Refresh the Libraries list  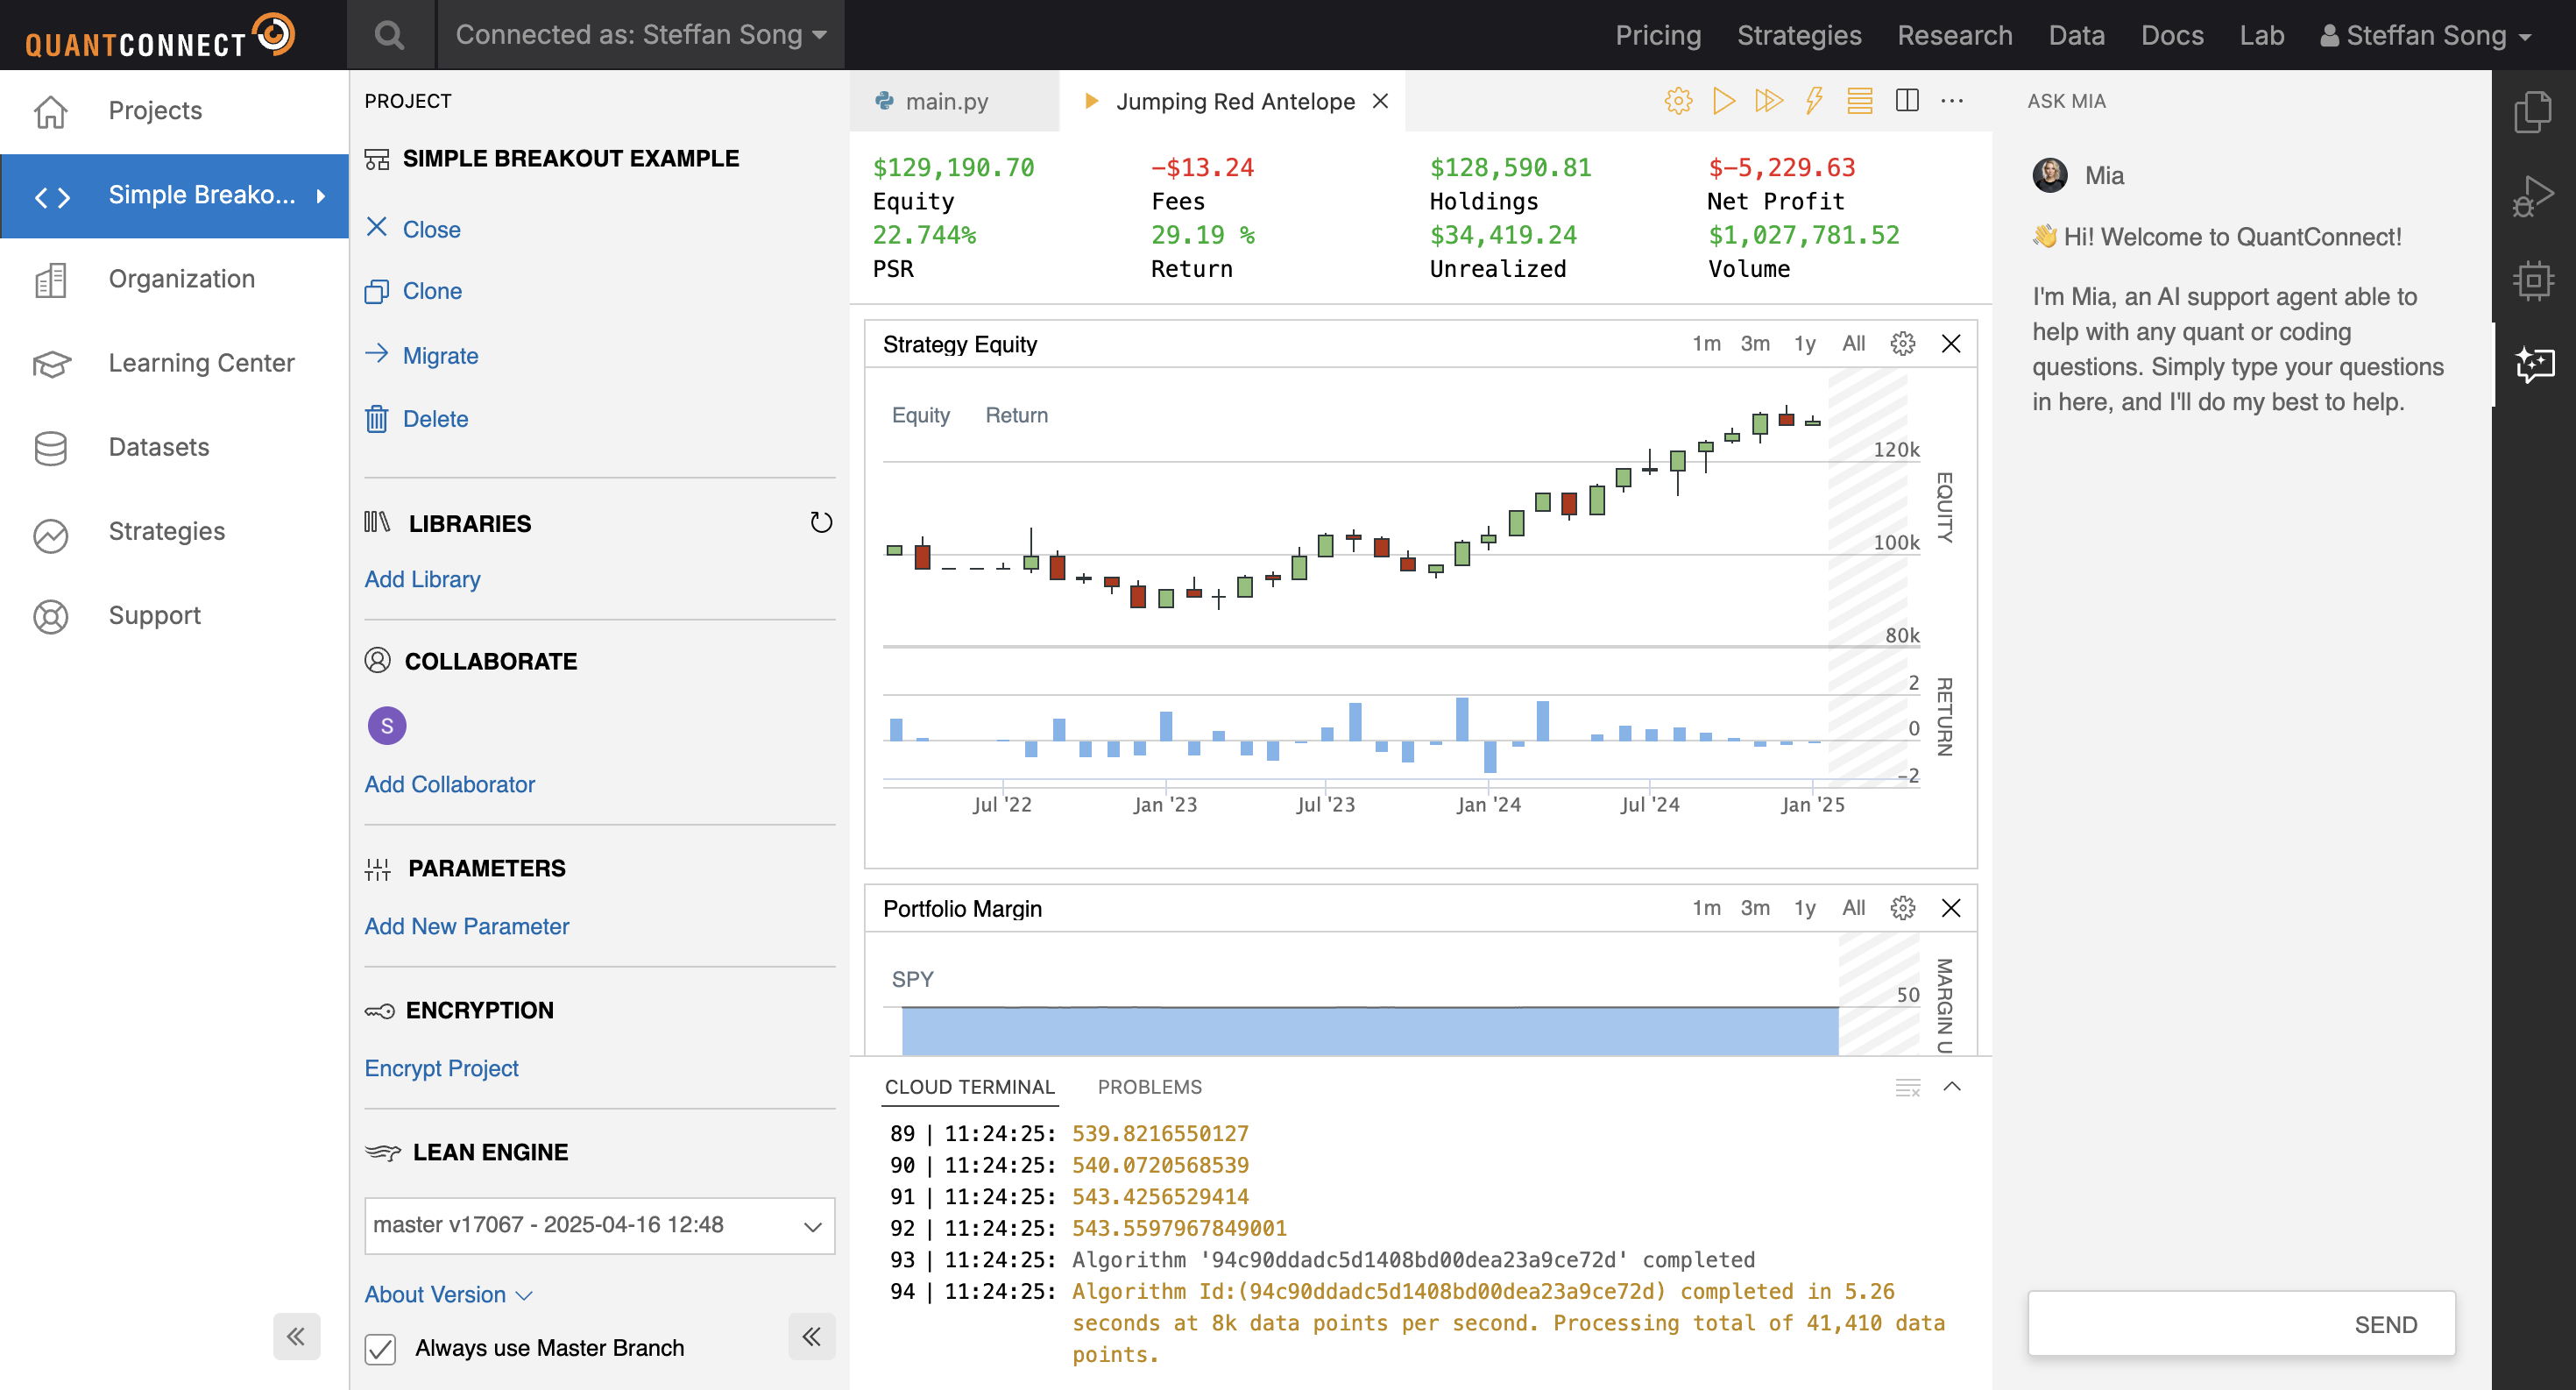821,523
